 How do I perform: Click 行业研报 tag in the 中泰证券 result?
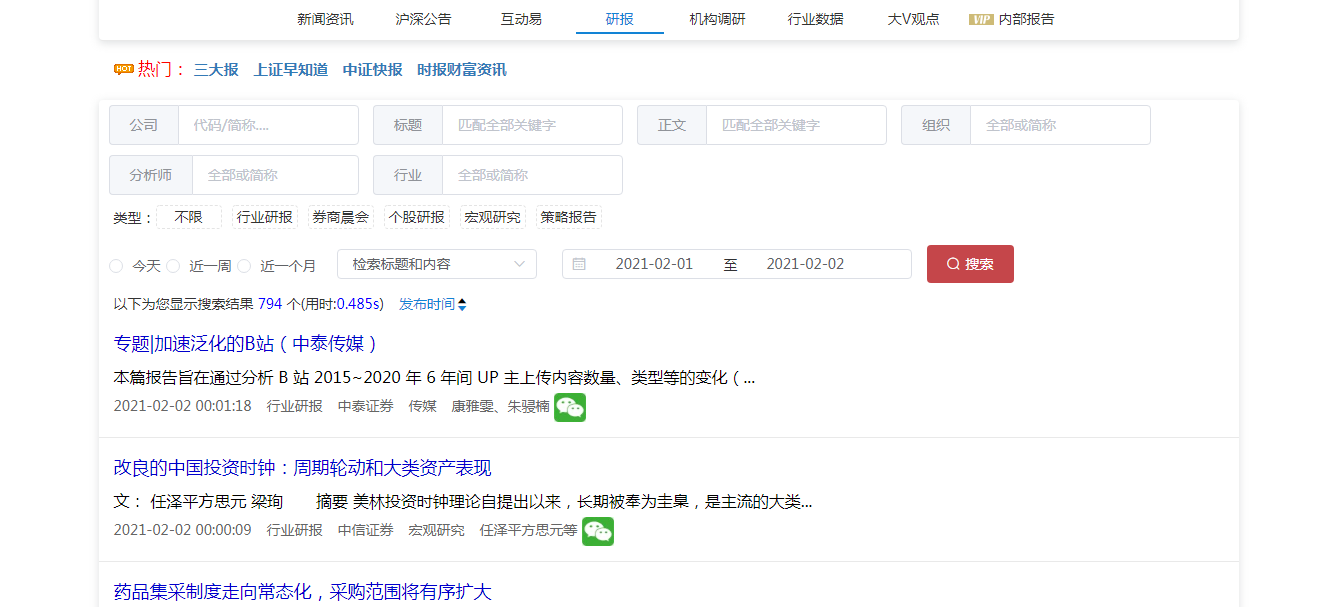click(x=295, y=406)
